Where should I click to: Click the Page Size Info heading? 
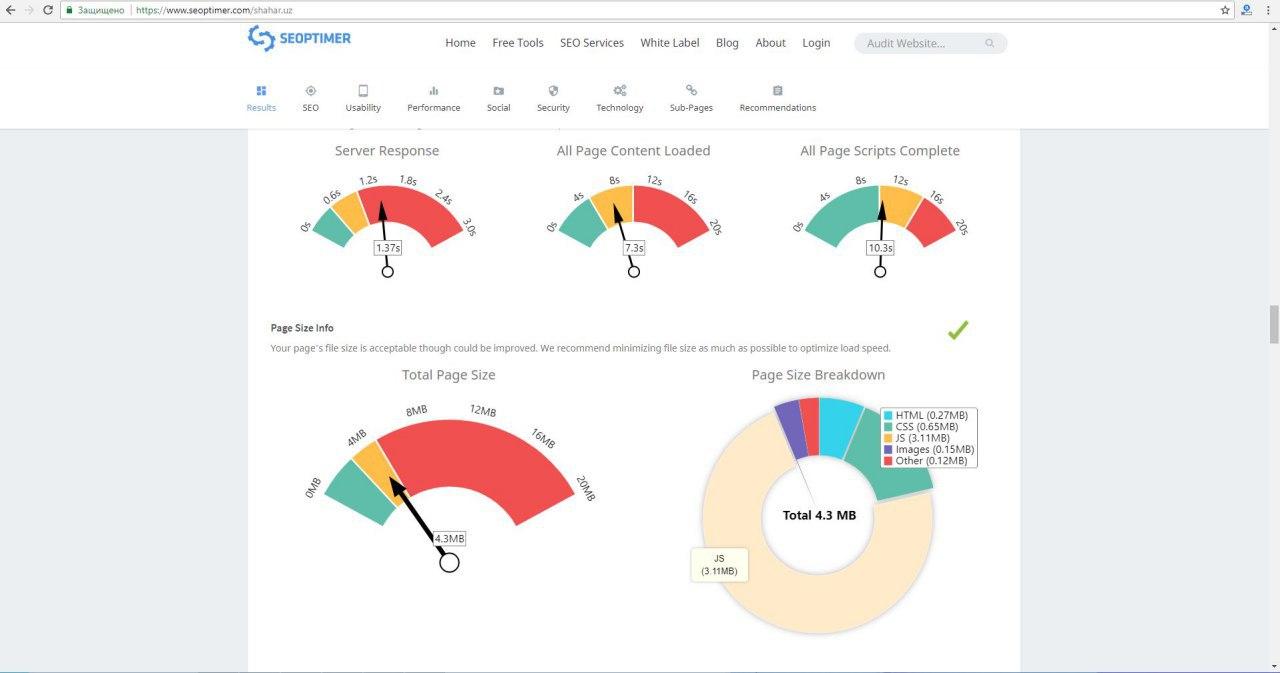pos(302,328)
